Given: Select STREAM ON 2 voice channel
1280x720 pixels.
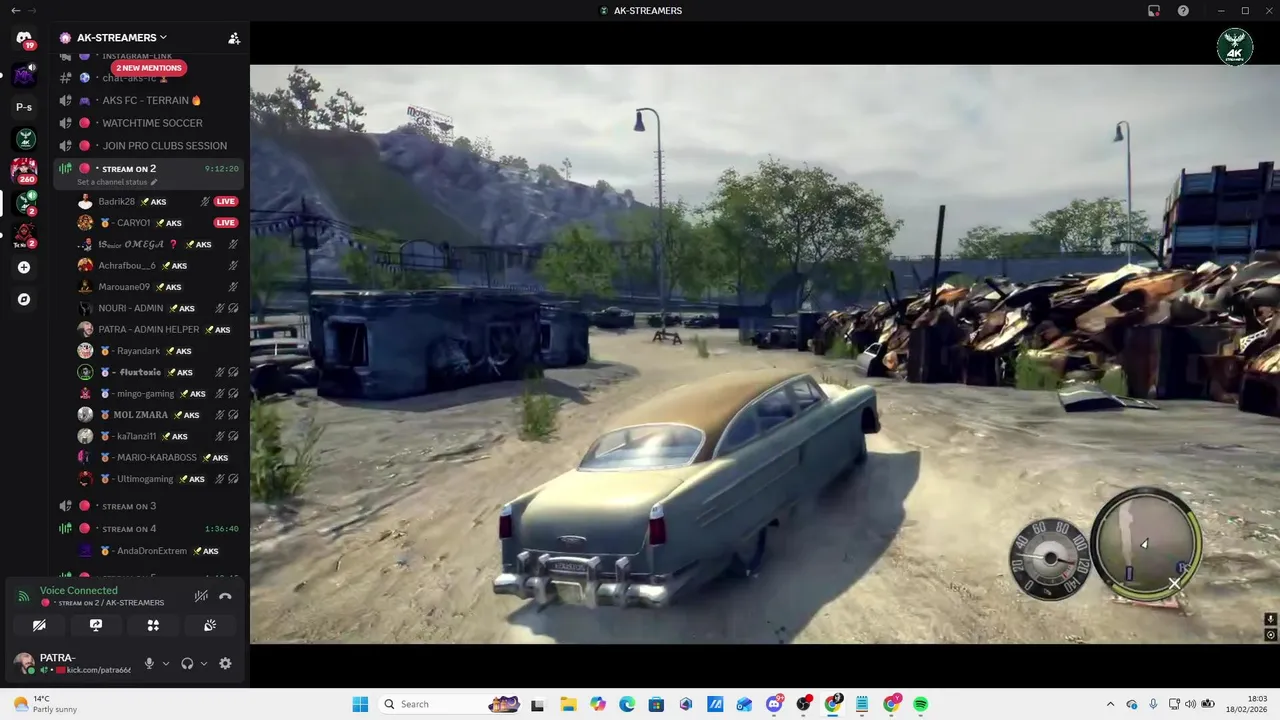Looking at the screenshot, I should (150, 169).
